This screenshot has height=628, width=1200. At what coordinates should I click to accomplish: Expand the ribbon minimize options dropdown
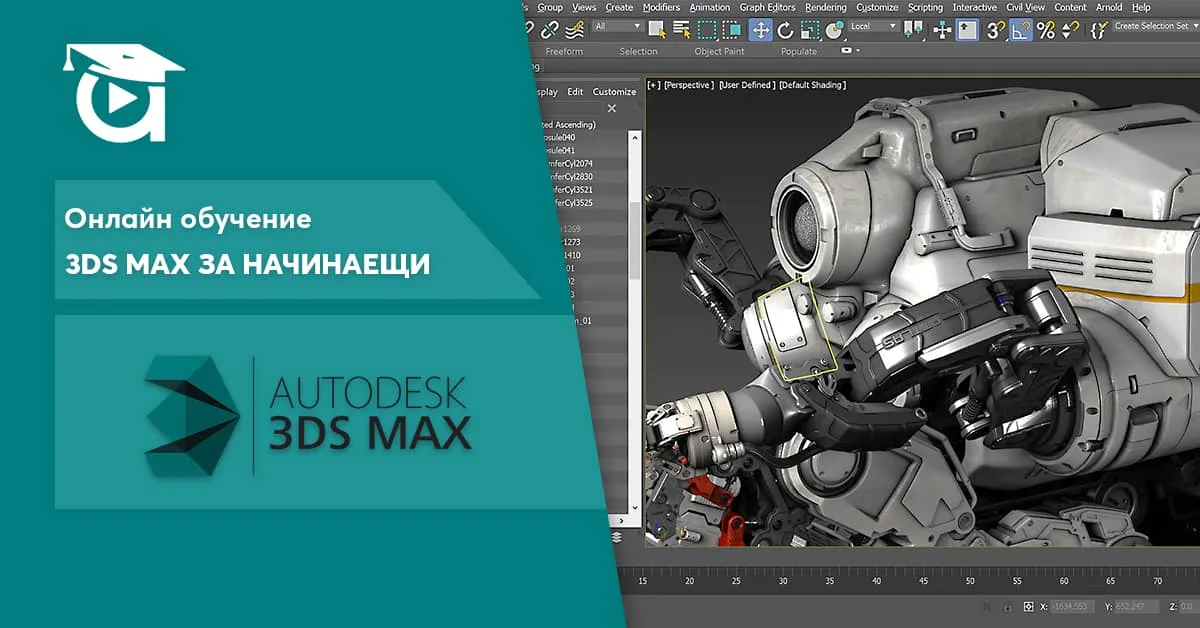(852, 50)
